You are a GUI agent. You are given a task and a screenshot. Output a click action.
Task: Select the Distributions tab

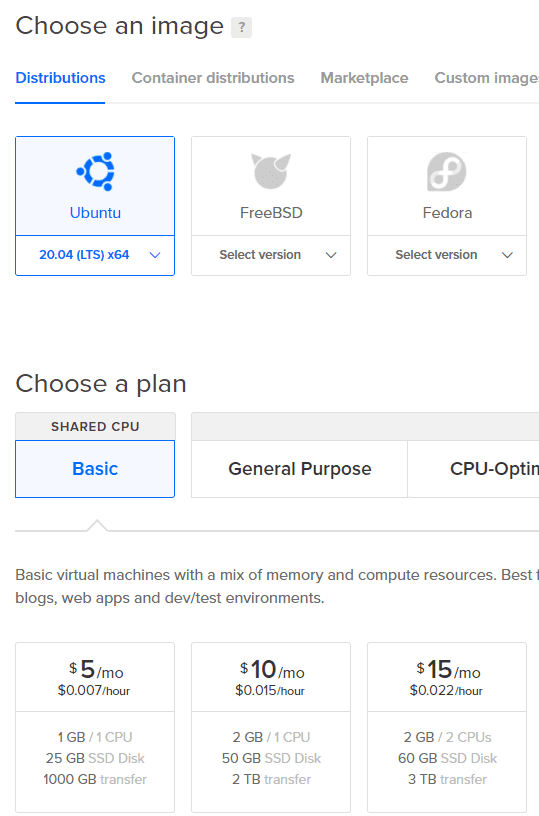point(60,78)
